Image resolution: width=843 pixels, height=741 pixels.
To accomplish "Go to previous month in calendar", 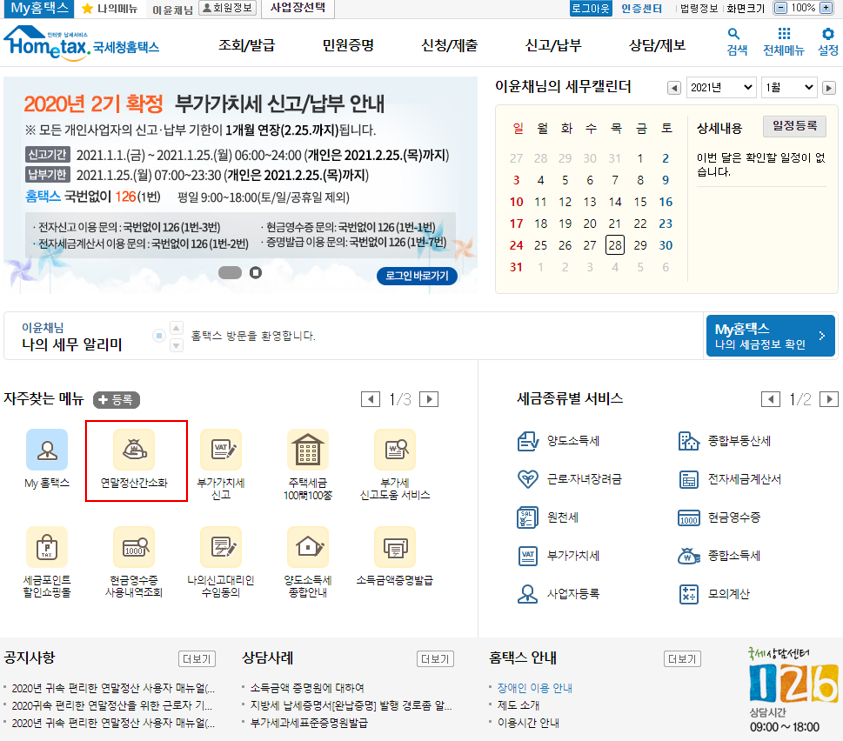I will click(x=674, y=88).
